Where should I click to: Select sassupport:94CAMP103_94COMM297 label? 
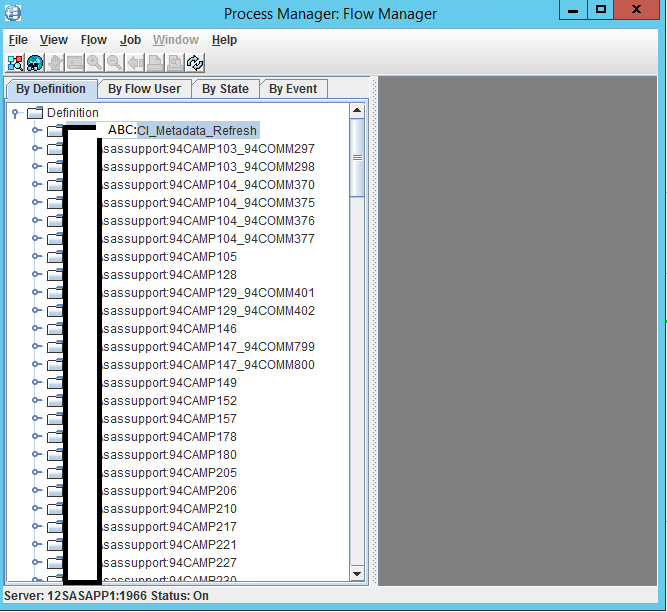click(209, 149)
